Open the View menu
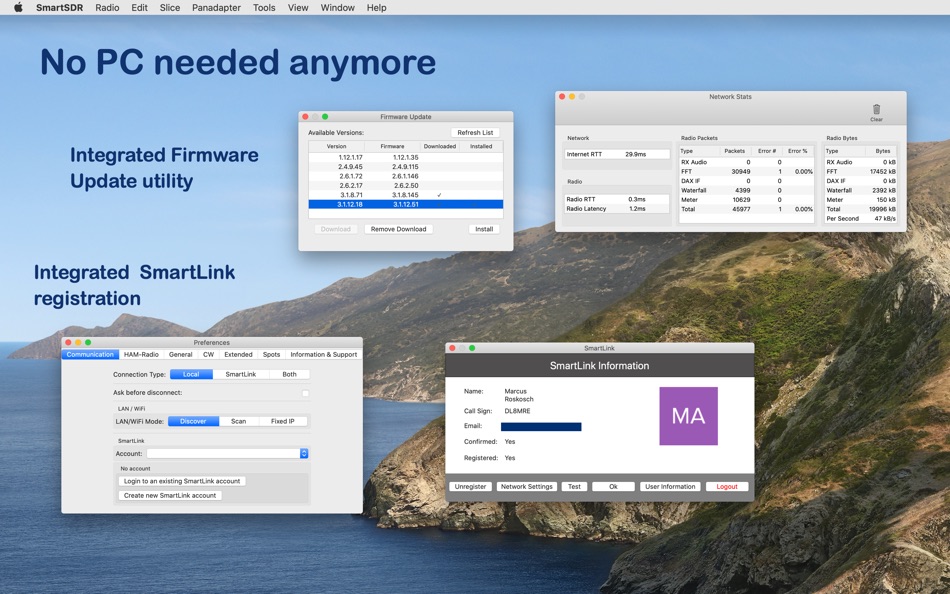950x594 pixels. pyautogui.click(x=298, y=7)
